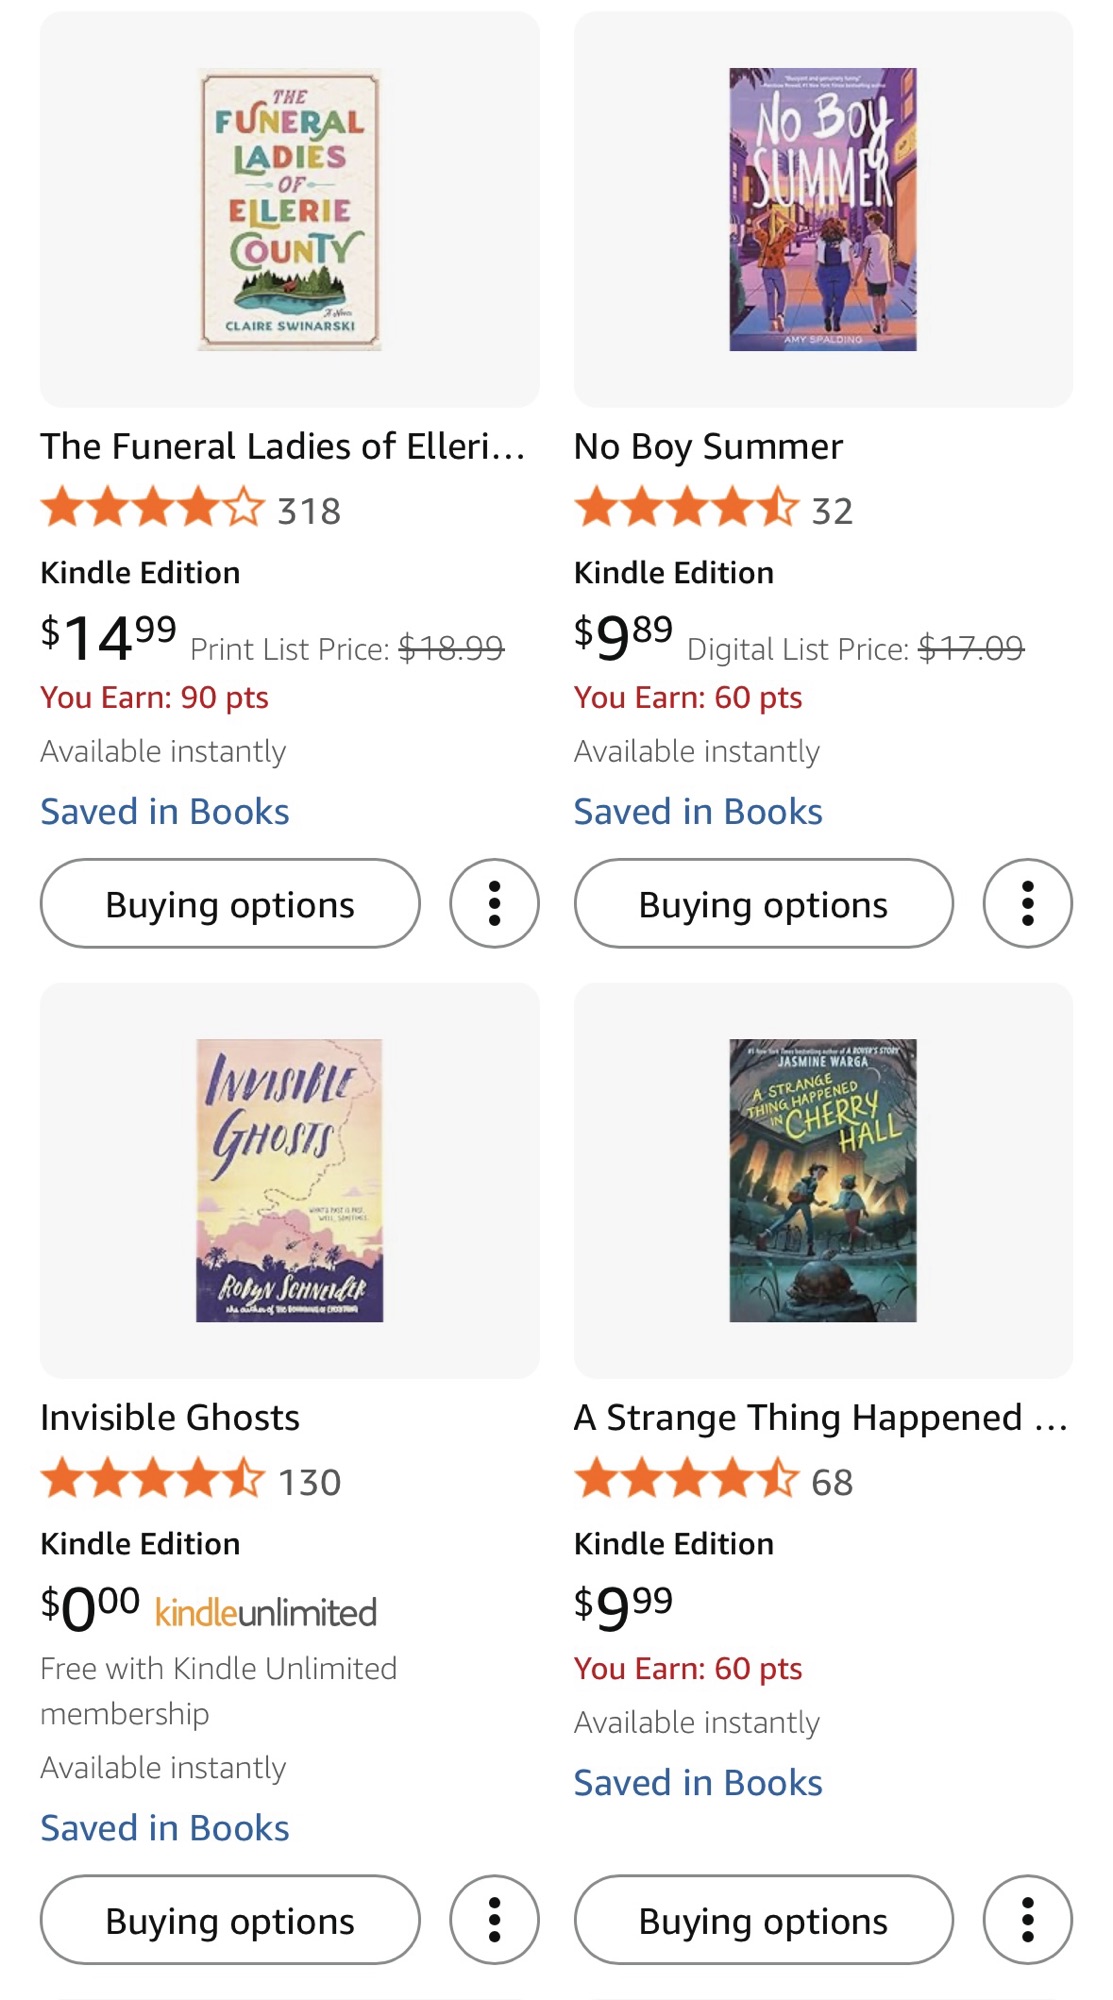Viewport: 1113px width, 2000px height.
Task: Open Buying options for A Strange Thing Happened
Action: (763, 1919)
